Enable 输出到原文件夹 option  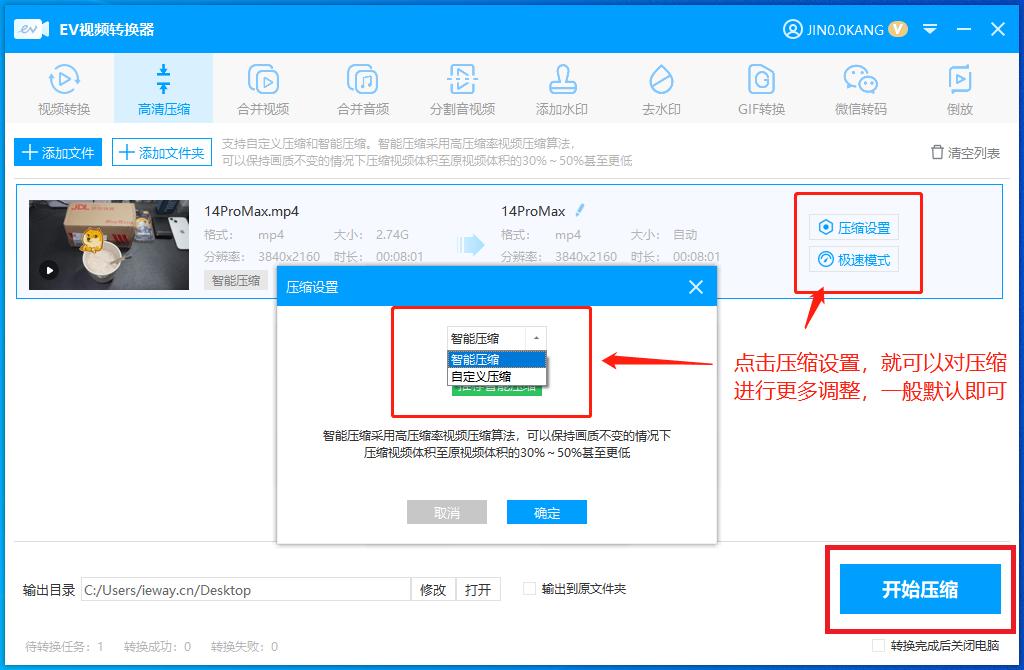pos(529,588)
